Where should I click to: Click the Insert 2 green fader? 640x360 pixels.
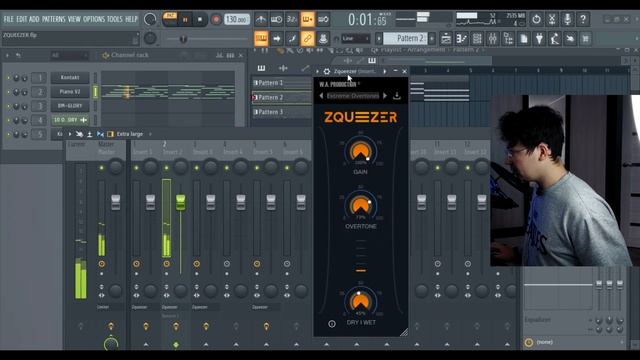click(x=180, y=202)
